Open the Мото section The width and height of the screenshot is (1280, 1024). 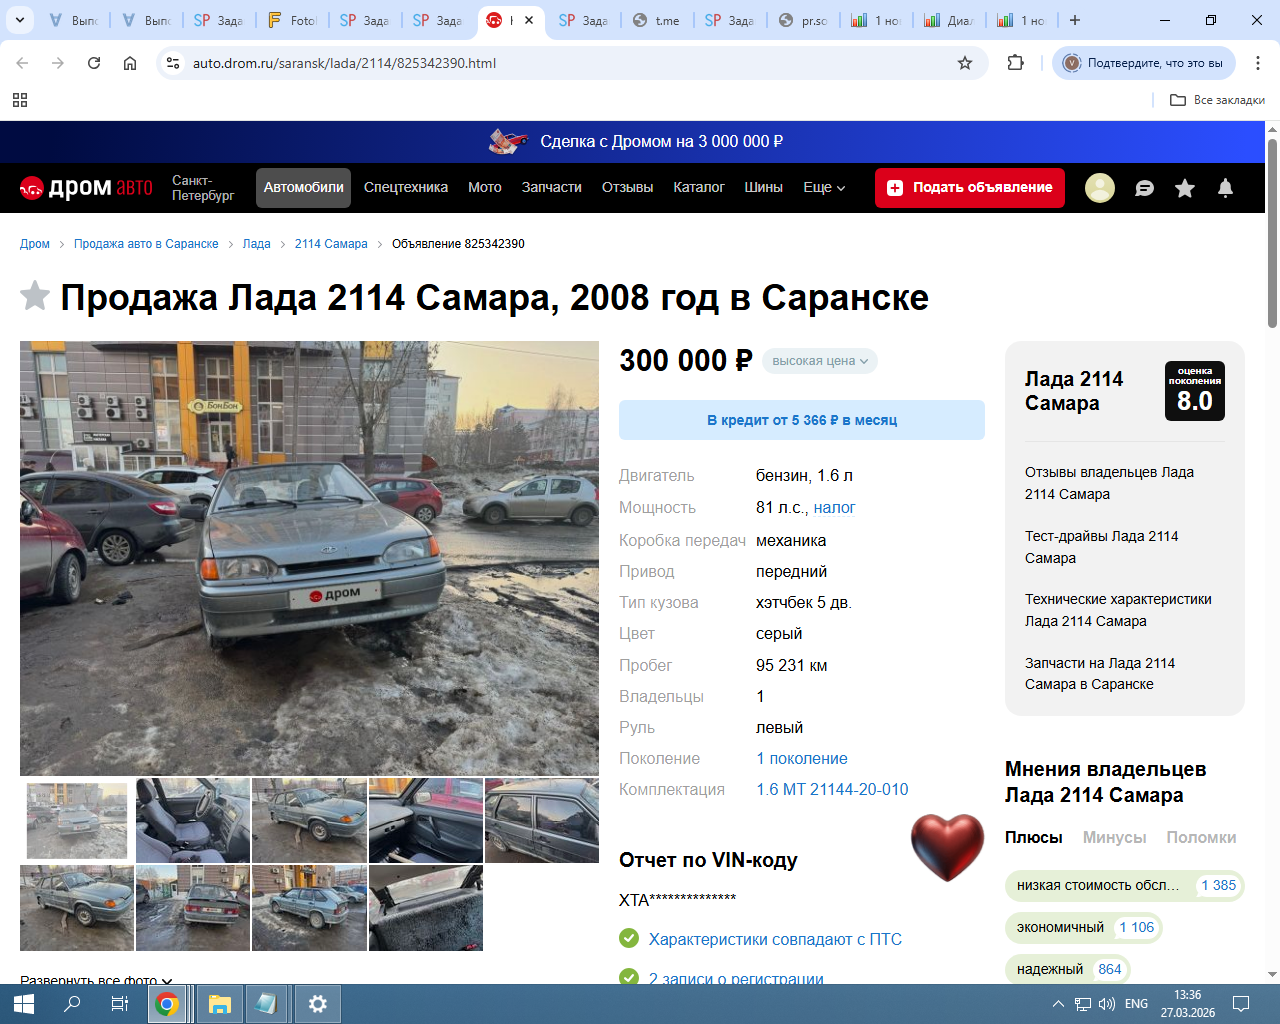[485, 187]
